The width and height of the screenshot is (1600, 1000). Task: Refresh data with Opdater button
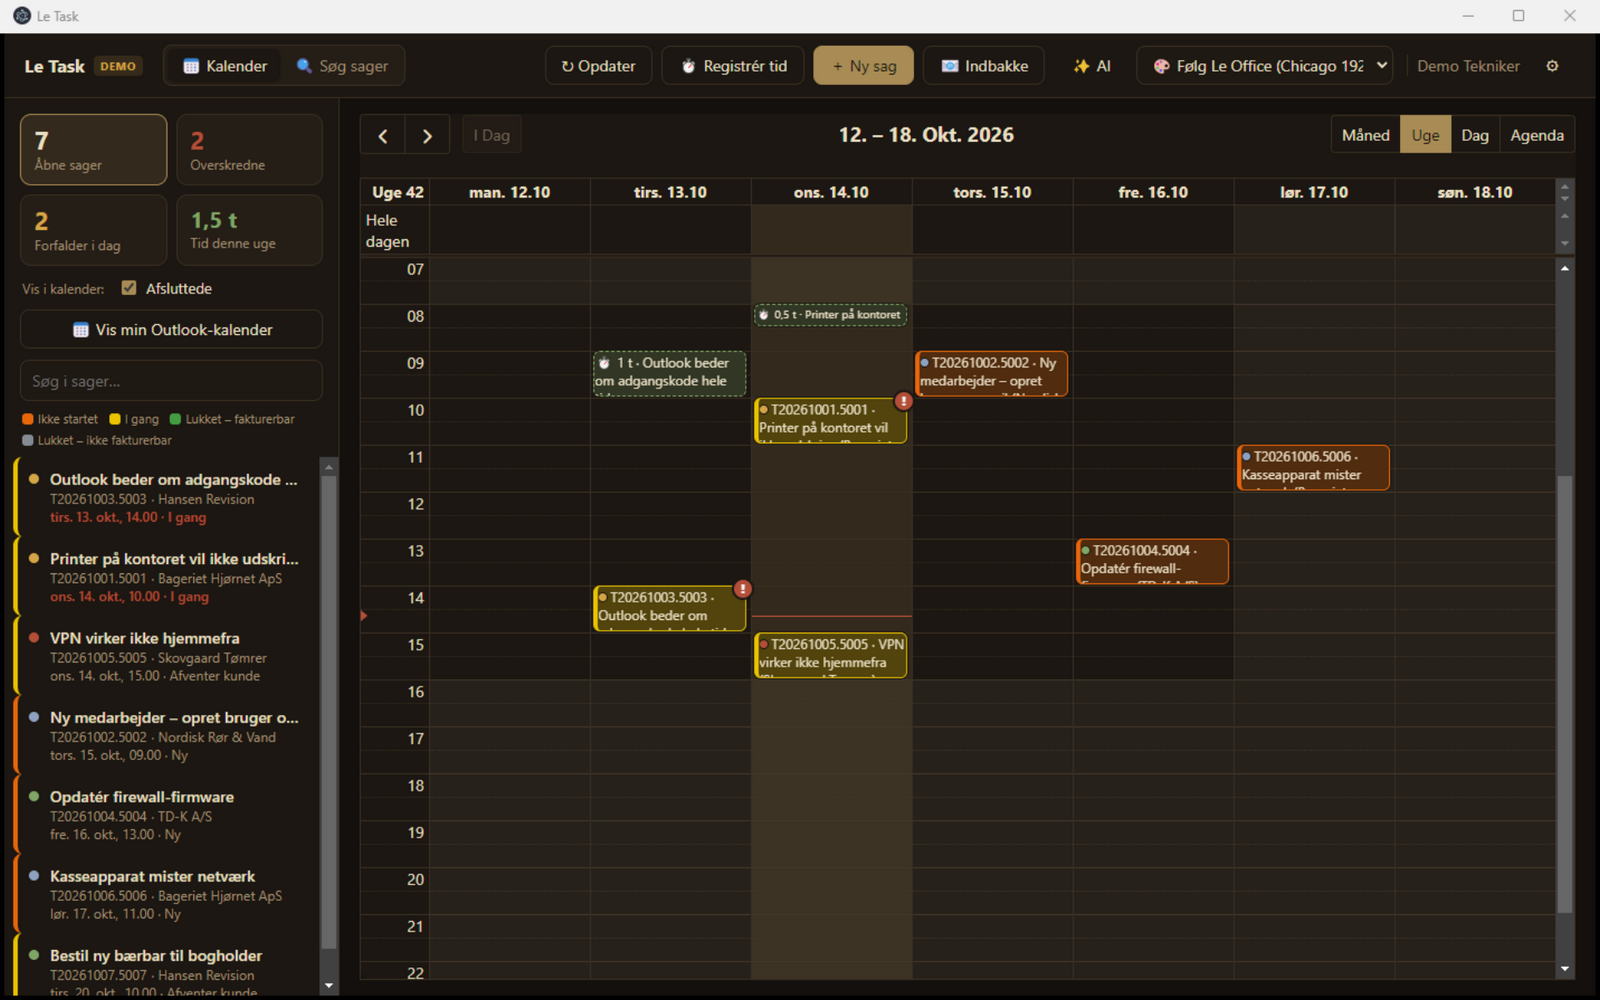point(599,66)
